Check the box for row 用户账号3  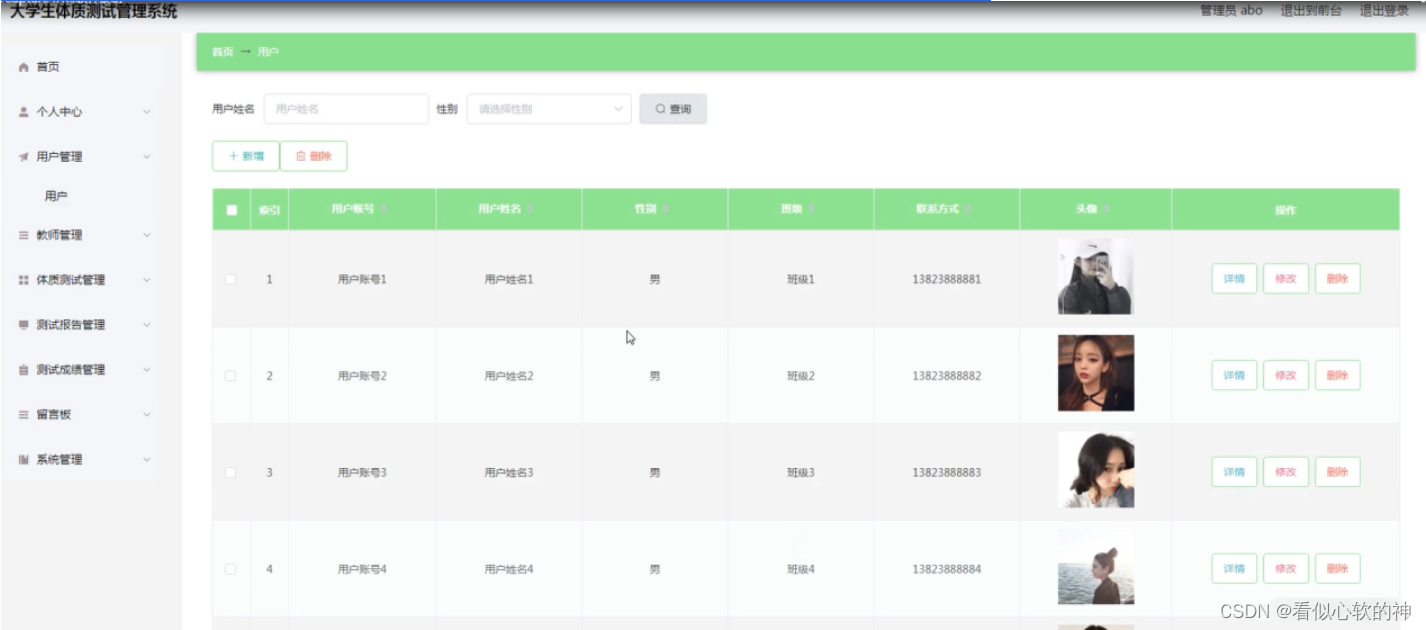(231, 472)
